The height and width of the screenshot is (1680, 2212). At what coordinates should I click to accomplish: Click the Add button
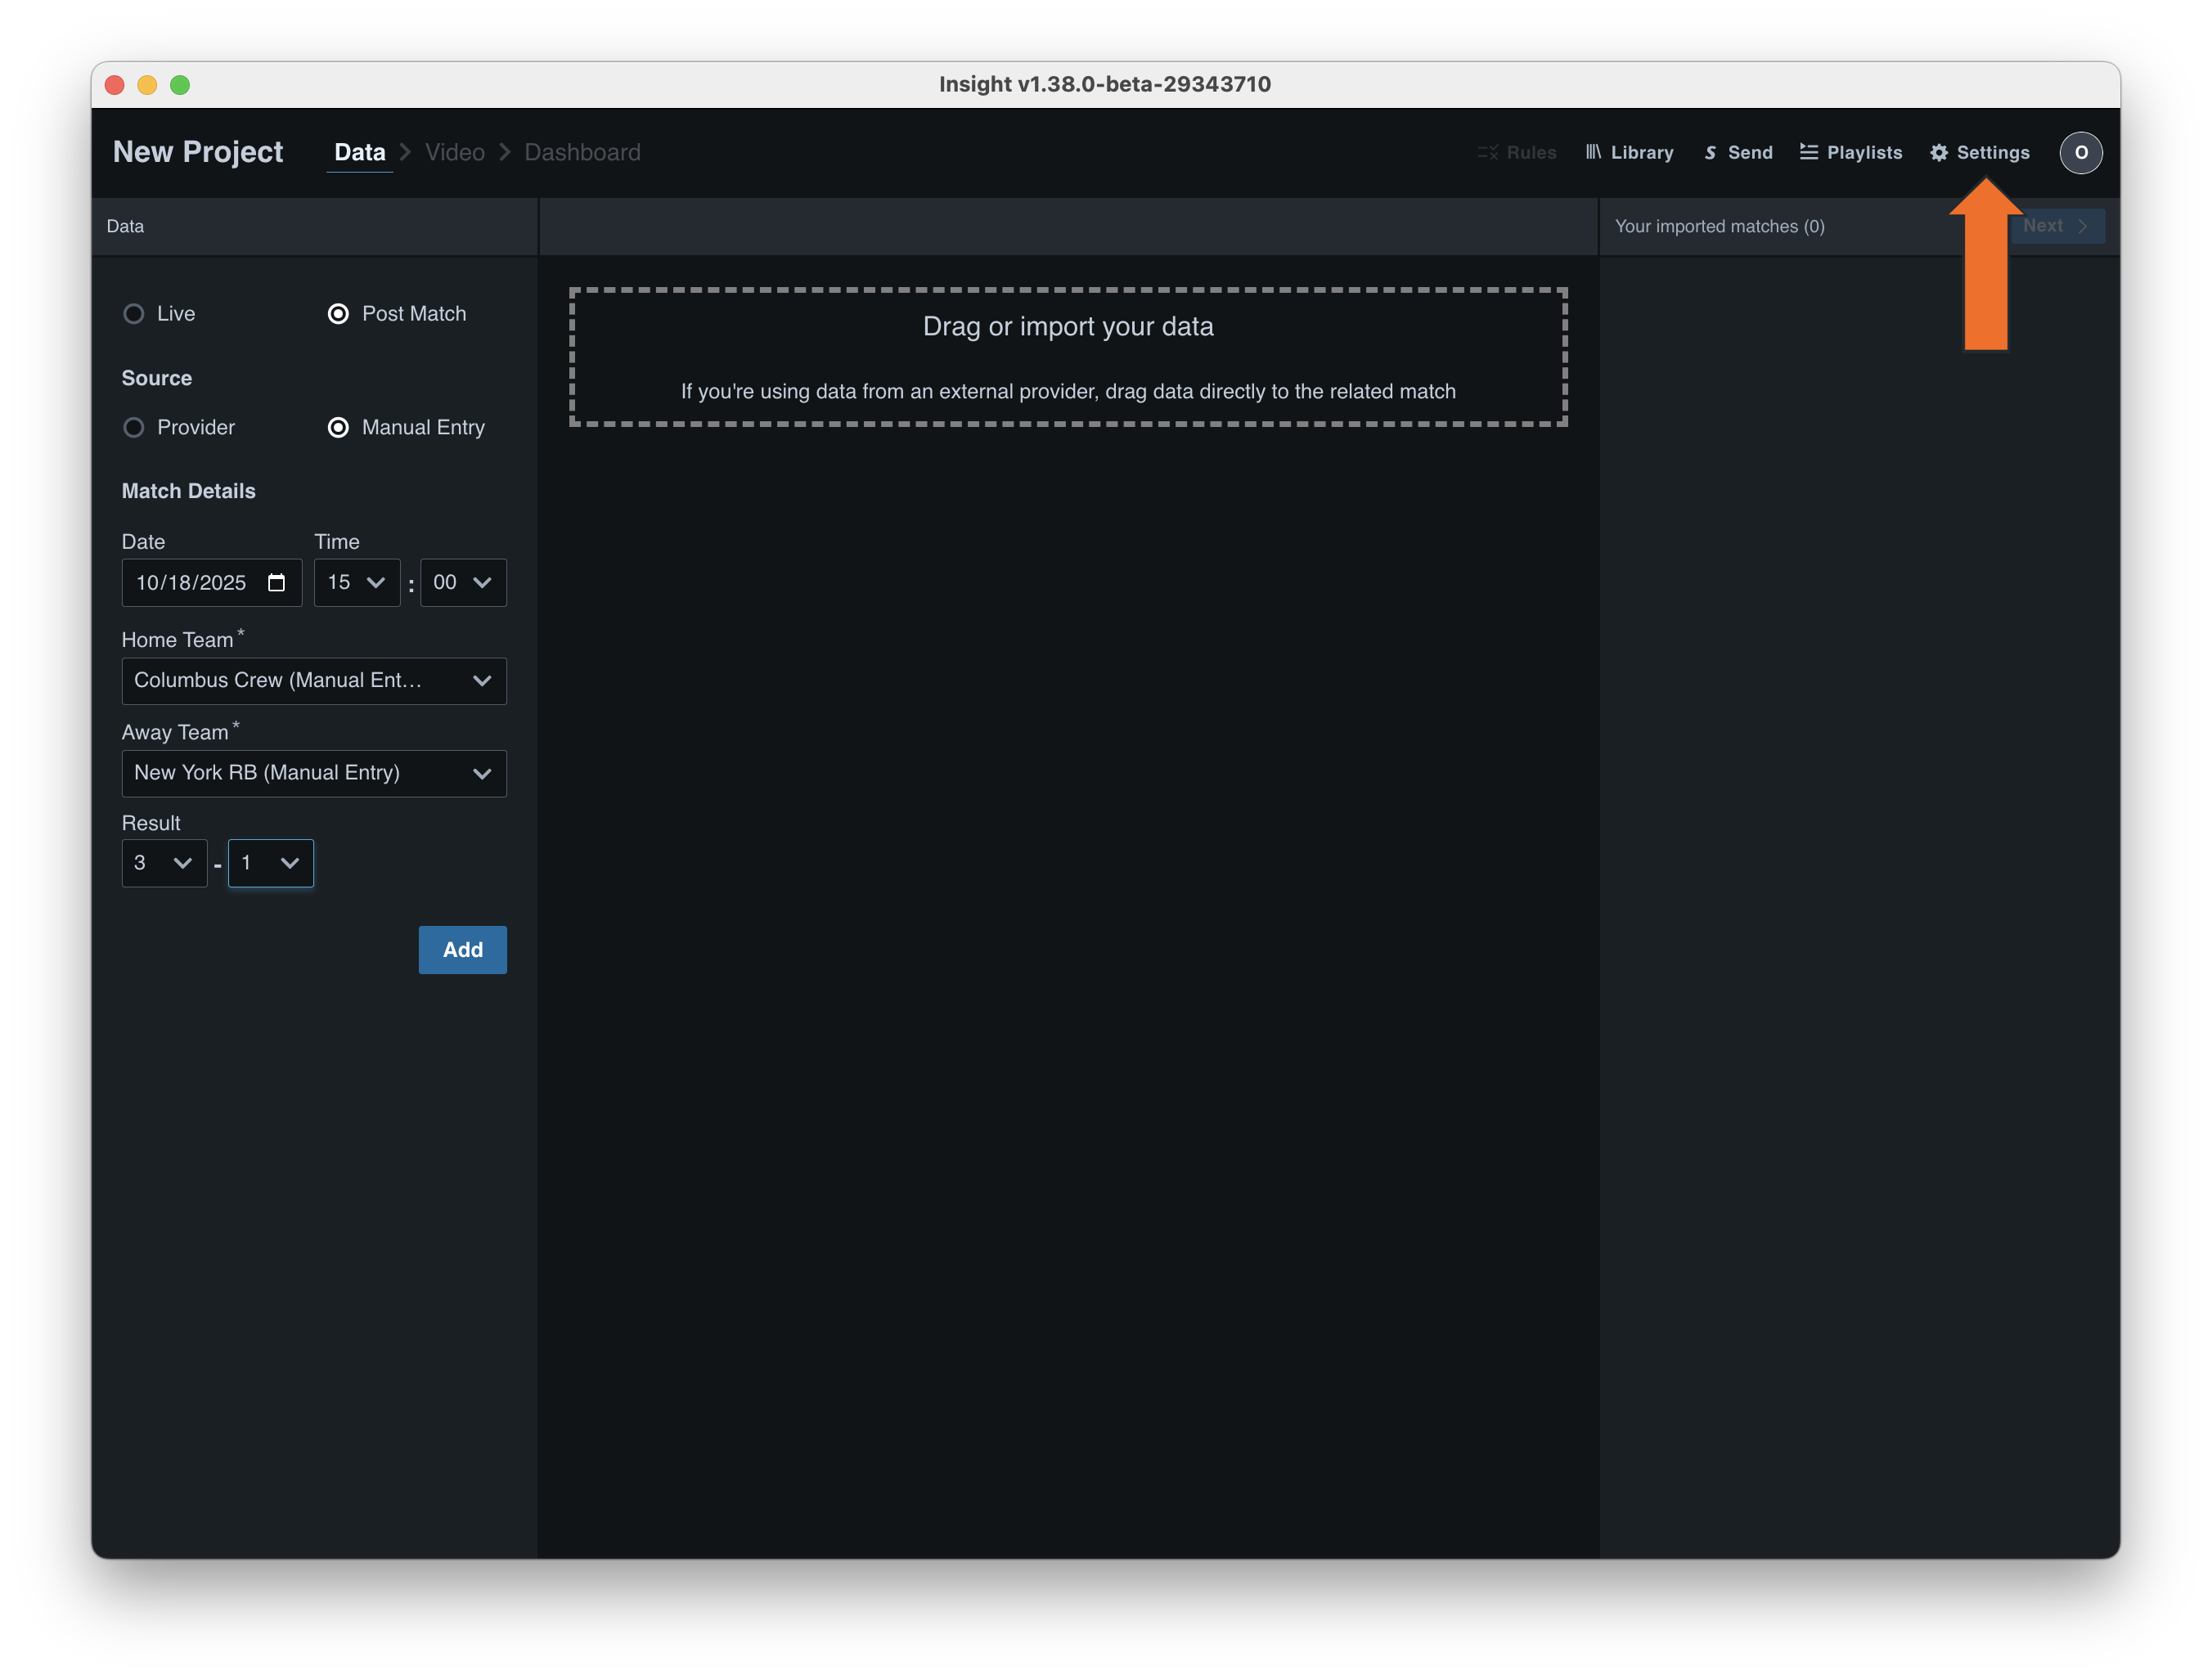tap(463, 950)
